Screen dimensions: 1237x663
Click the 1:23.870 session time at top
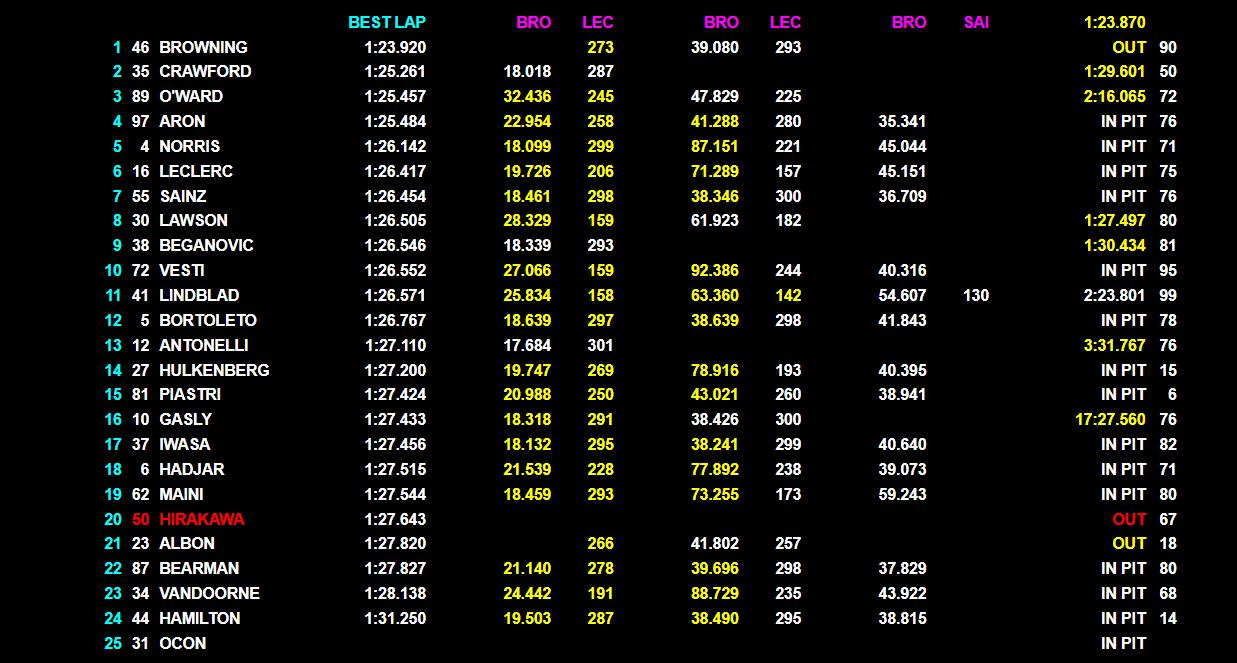1114,22
